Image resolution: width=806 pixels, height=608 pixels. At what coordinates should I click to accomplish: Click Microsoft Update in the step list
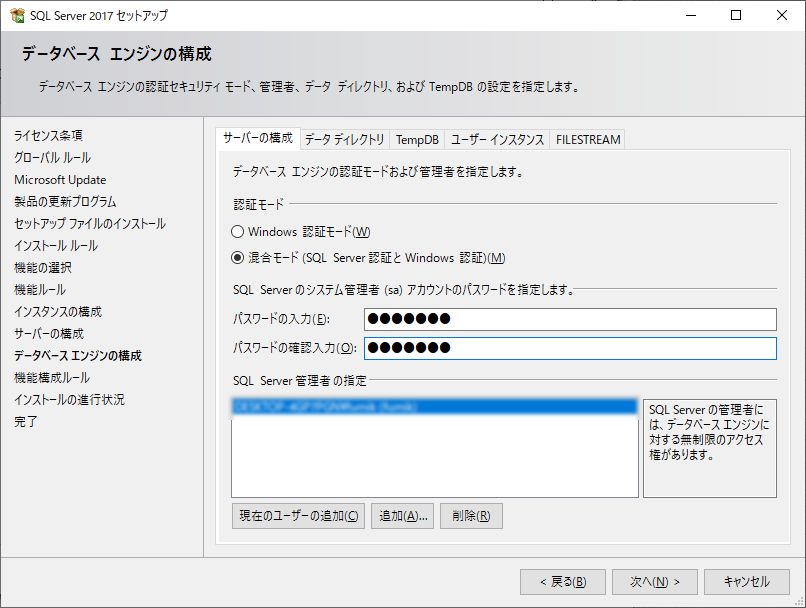[x=60, y=180]
